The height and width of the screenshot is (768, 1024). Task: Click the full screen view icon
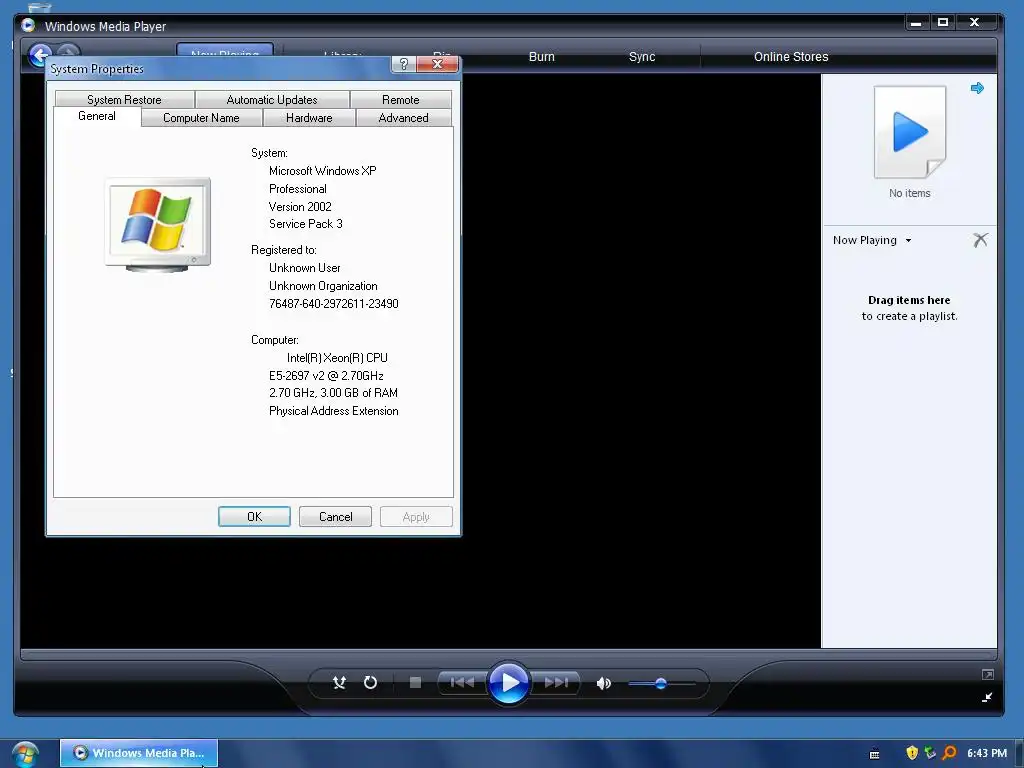987,674
